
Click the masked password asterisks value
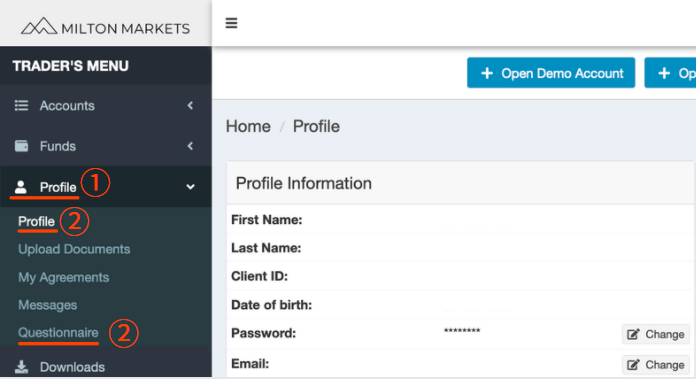tap(462, 331)
